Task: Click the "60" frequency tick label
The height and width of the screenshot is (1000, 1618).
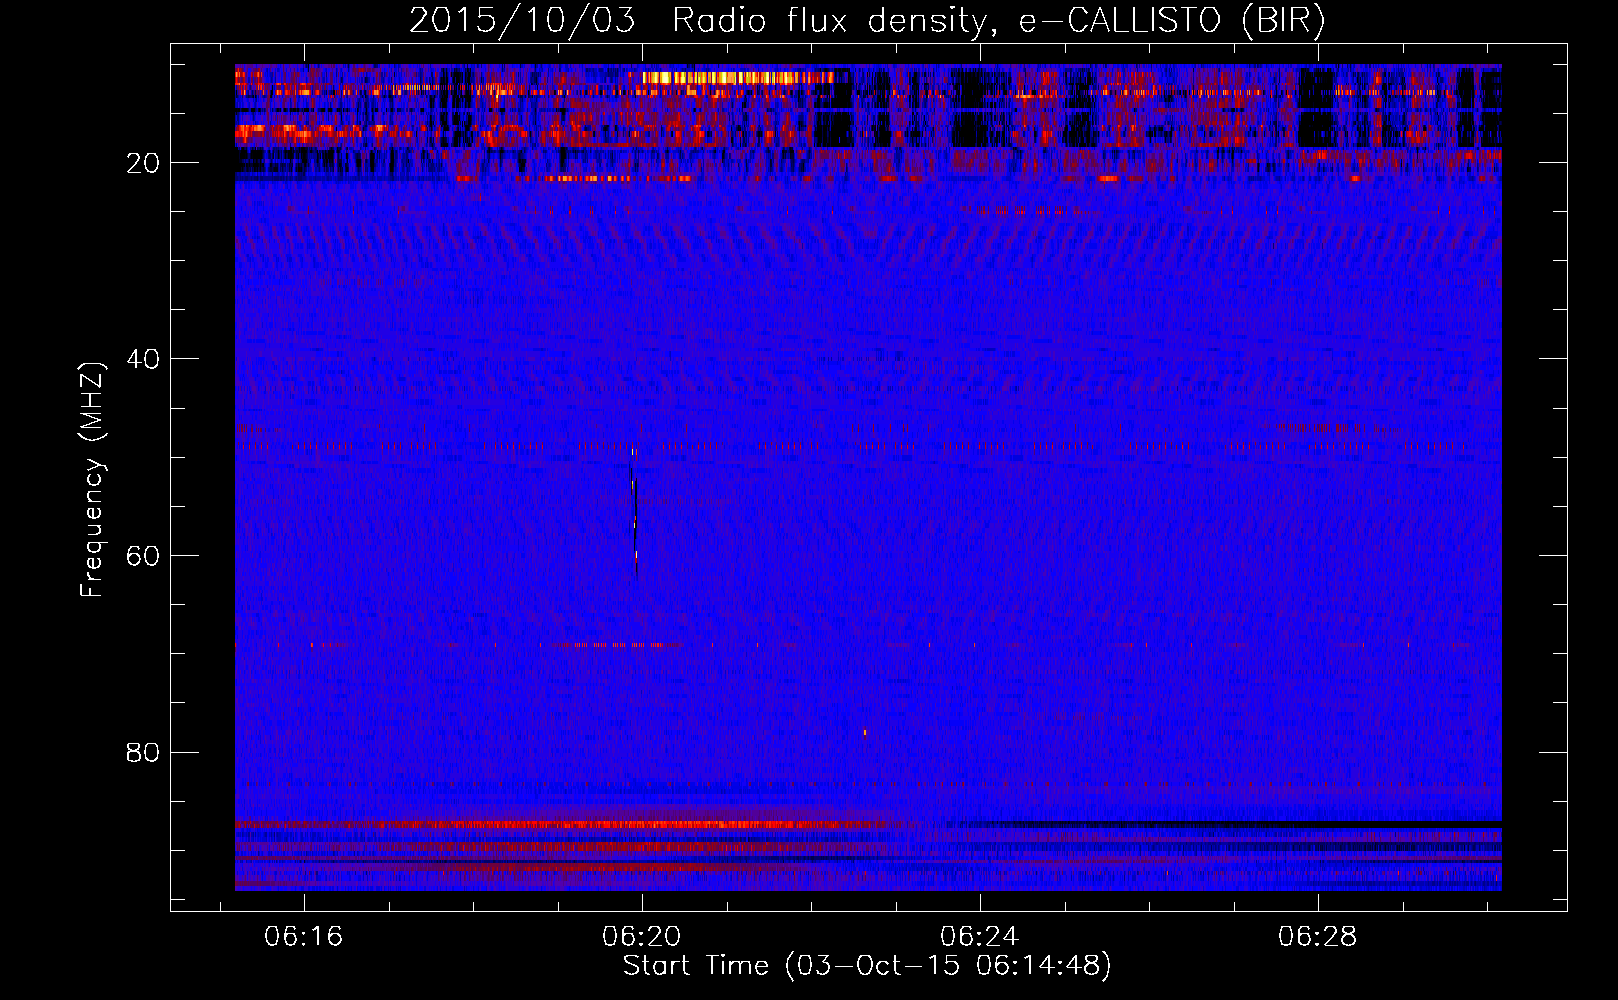Action: tap(143, 556)
